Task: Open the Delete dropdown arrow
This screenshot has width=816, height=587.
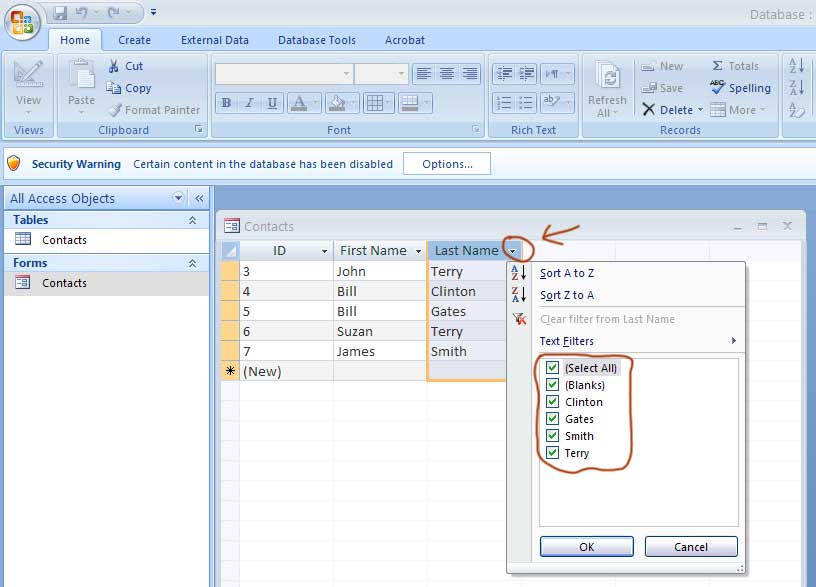Action: 700,109
